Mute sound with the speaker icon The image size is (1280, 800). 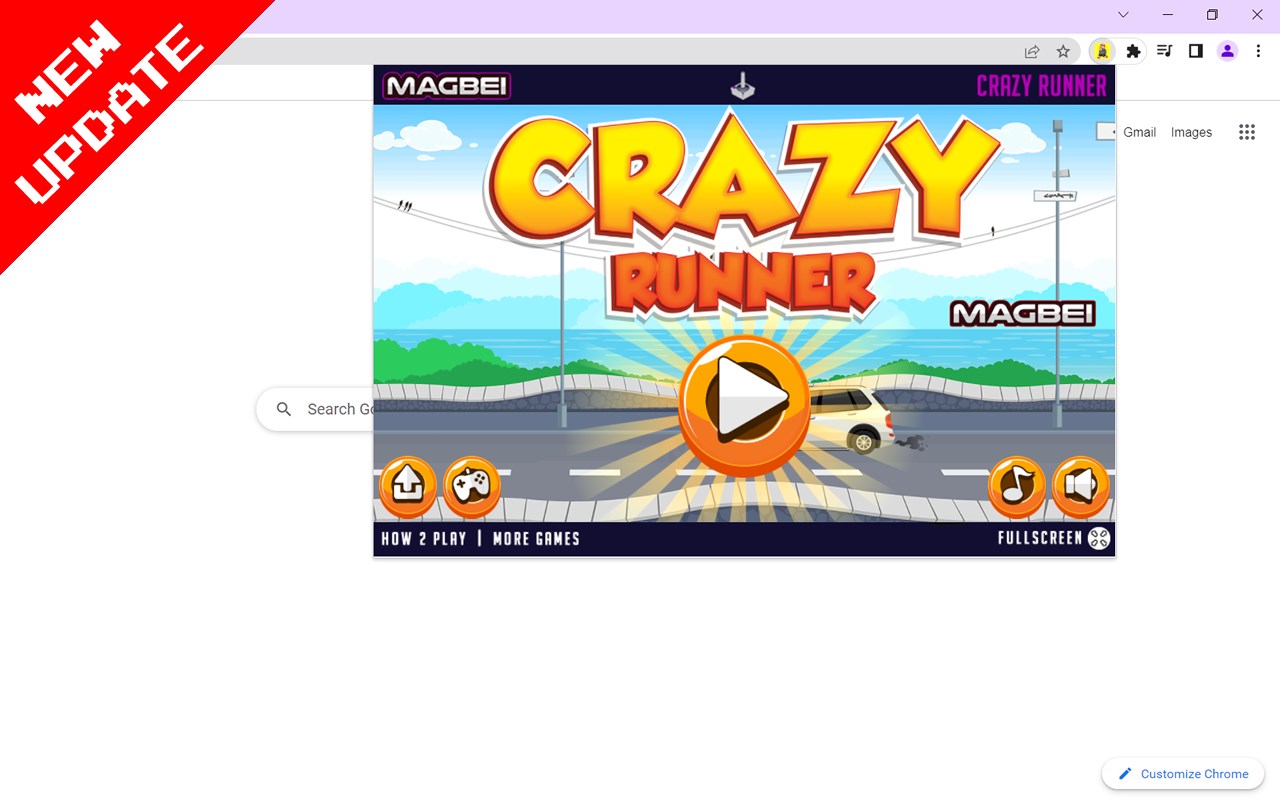(1081, 486)
